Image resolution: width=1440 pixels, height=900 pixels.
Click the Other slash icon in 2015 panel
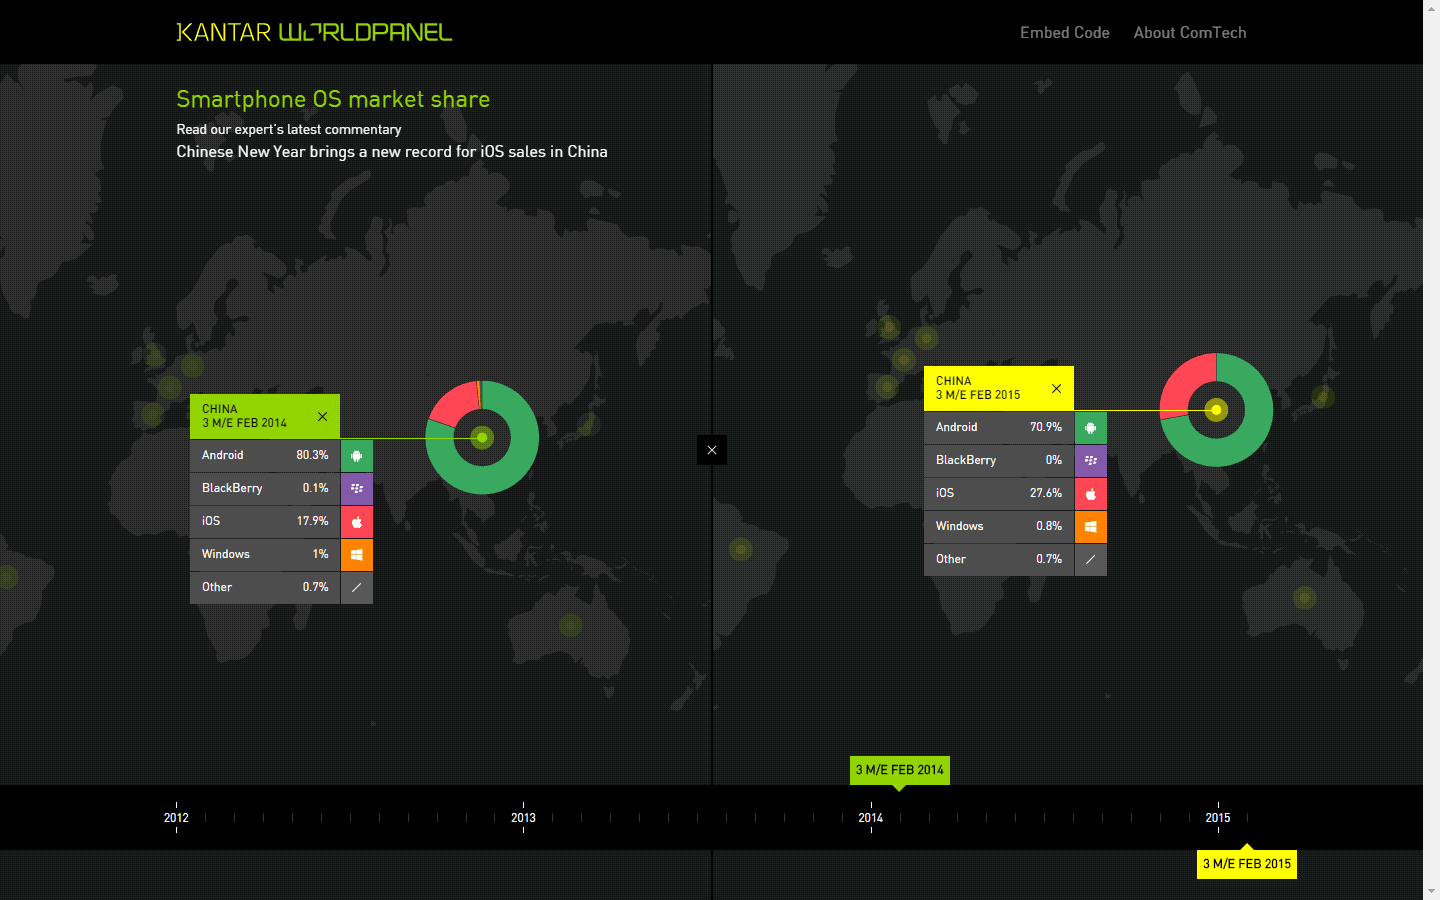point(1091,559)
